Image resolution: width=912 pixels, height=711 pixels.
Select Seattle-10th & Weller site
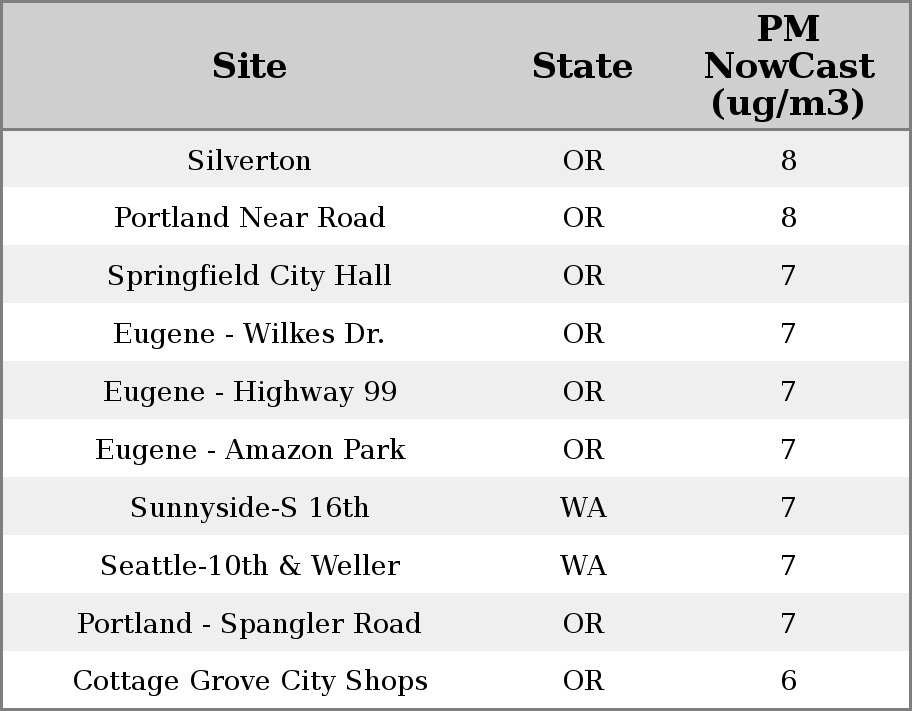(x=249, y=566)
